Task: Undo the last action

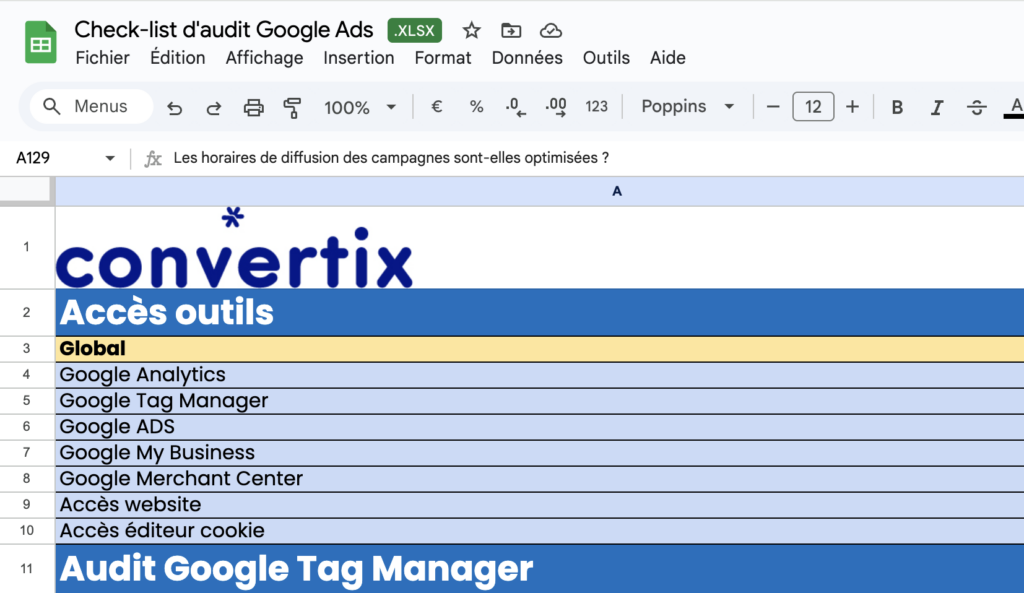Action: (x=175, y=107)
